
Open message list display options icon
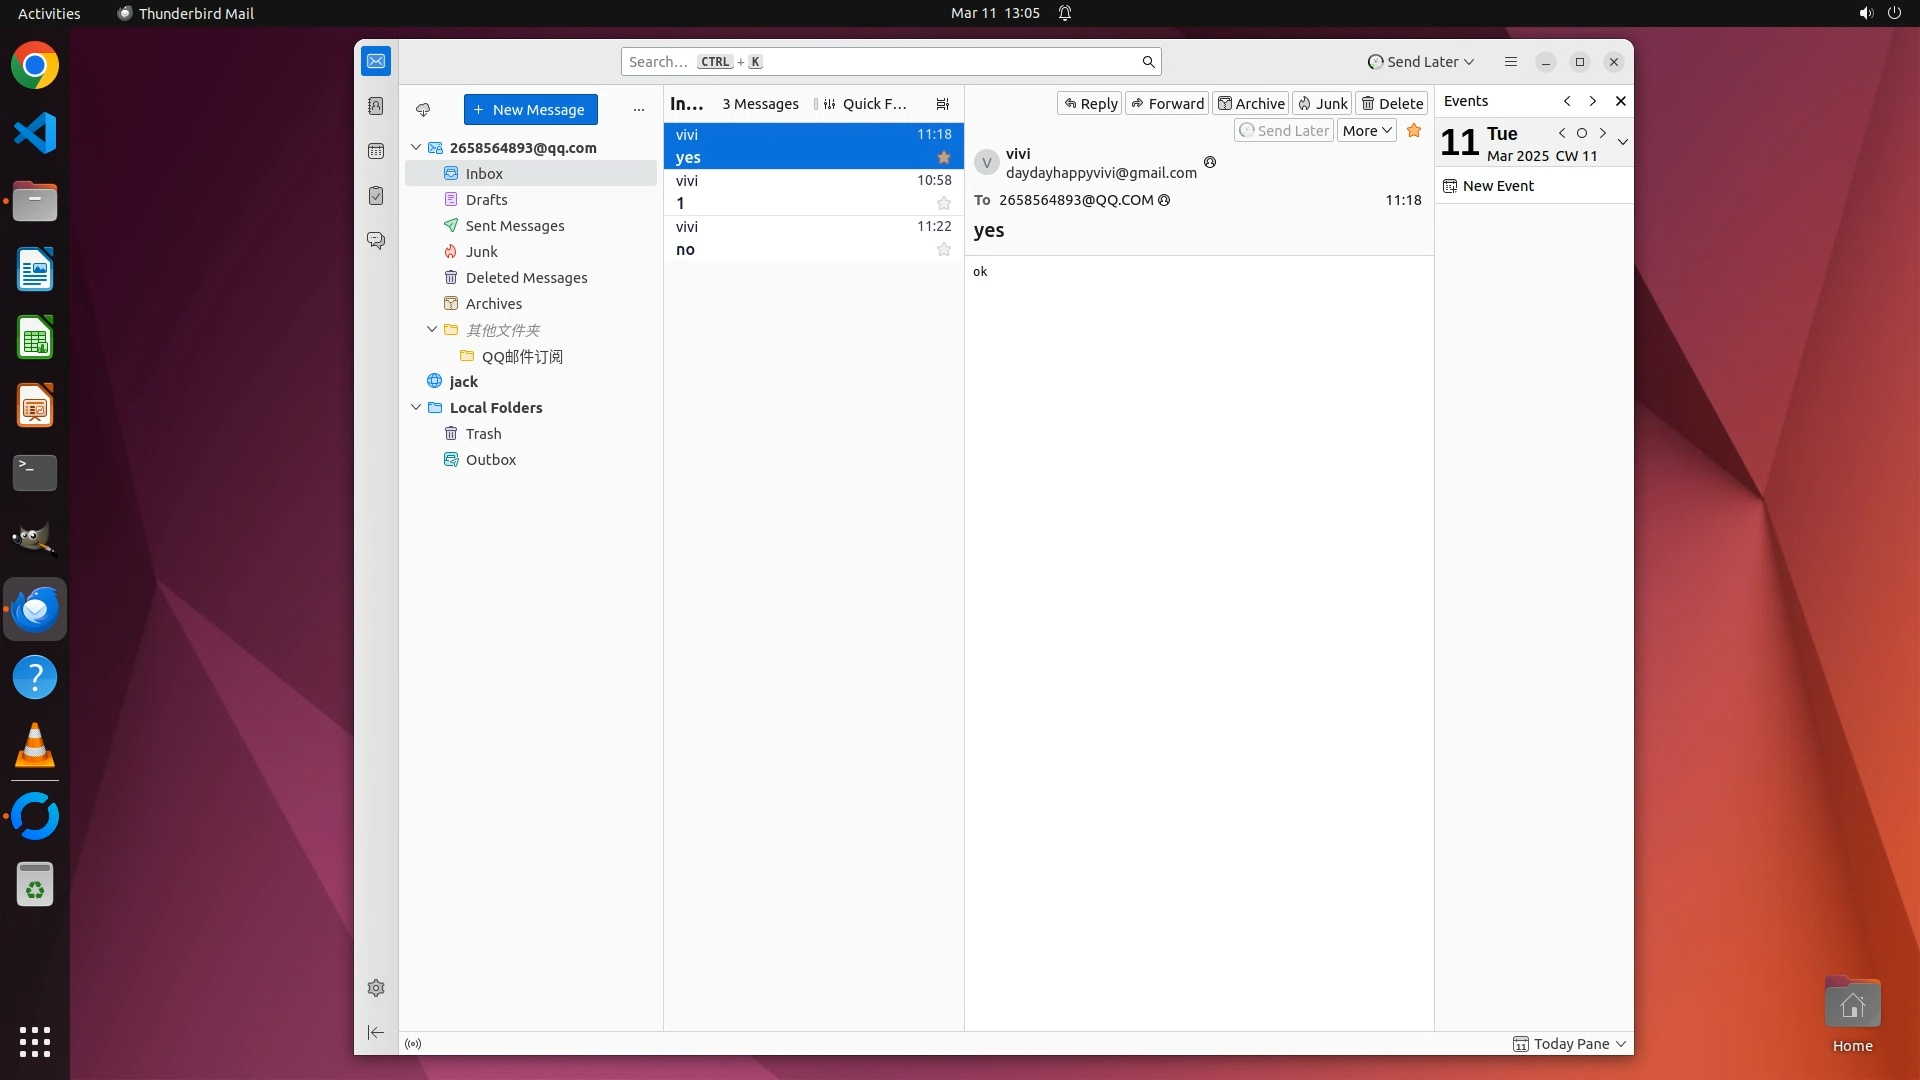(x=942, y=104)
